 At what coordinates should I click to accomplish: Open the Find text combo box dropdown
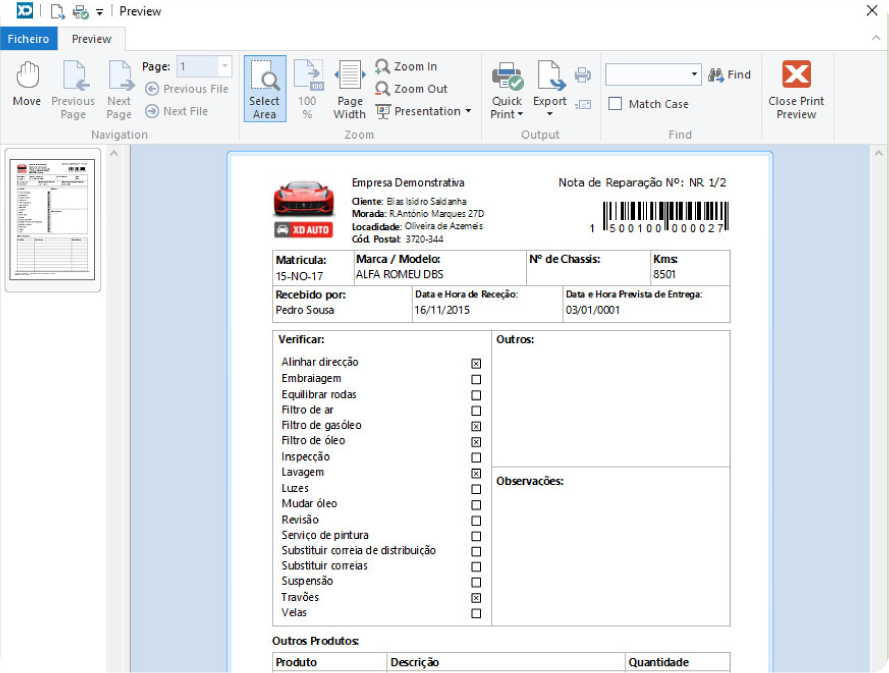(695, 75)
